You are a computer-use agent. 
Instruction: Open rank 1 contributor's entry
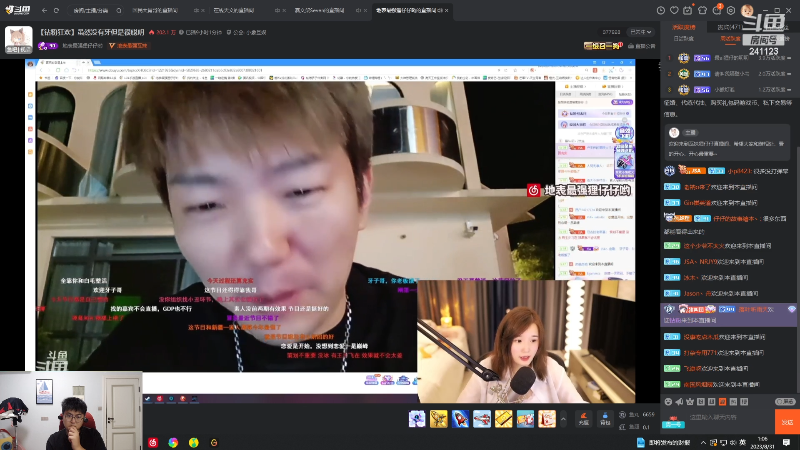click(729, 58)
